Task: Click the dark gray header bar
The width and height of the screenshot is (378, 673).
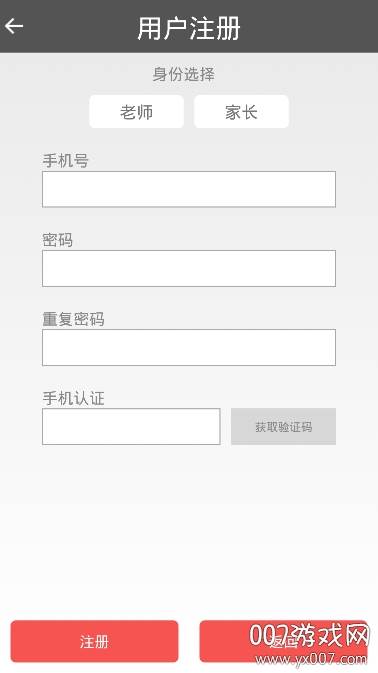Action: pos(189,26)
